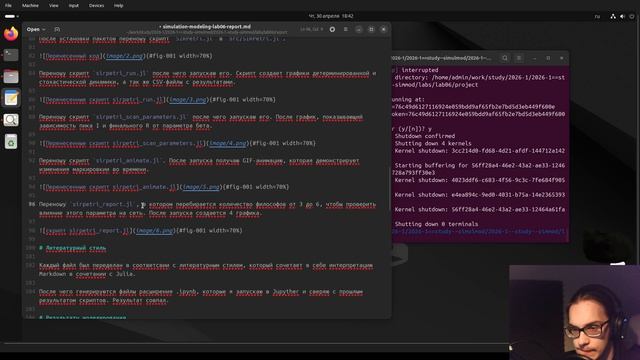Image resolution: width=640 pixels, height=360 pixels.
Task: Click the text 'sirpetri_scan_parameters.jl' on line 88
Action: point(141,117)
